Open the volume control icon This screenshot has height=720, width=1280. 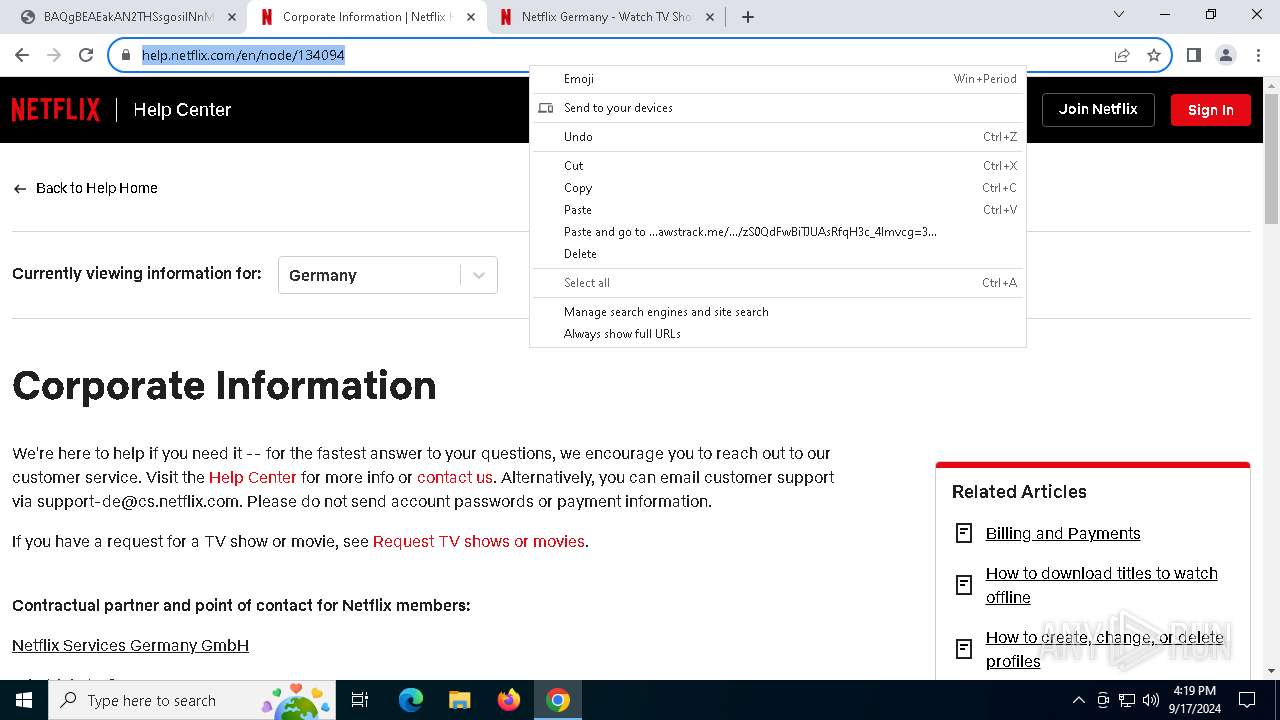point(1151,700)
